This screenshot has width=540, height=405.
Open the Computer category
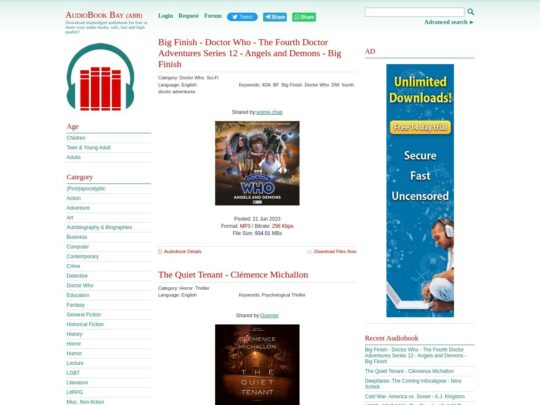click(77, 247)
